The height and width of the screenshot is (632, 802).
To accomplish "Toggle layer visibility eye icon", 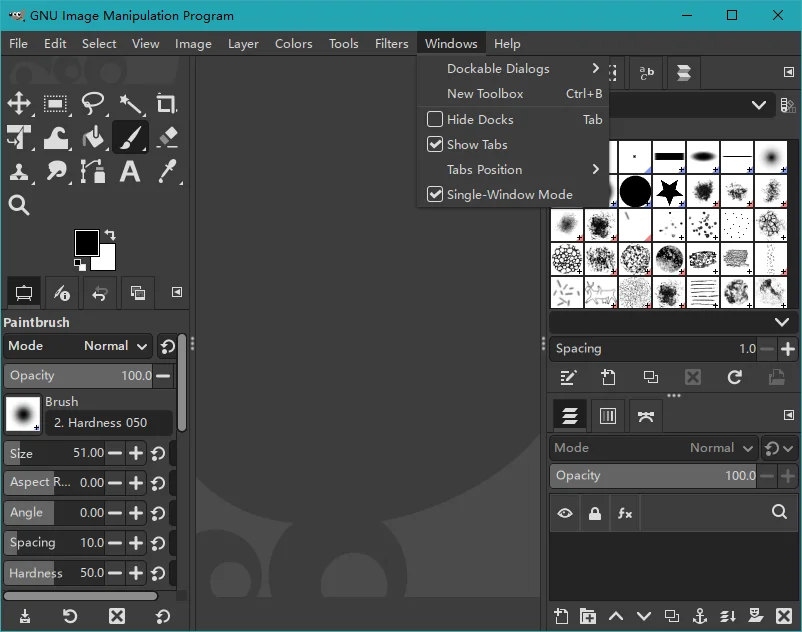I will (x=565, y=513).
